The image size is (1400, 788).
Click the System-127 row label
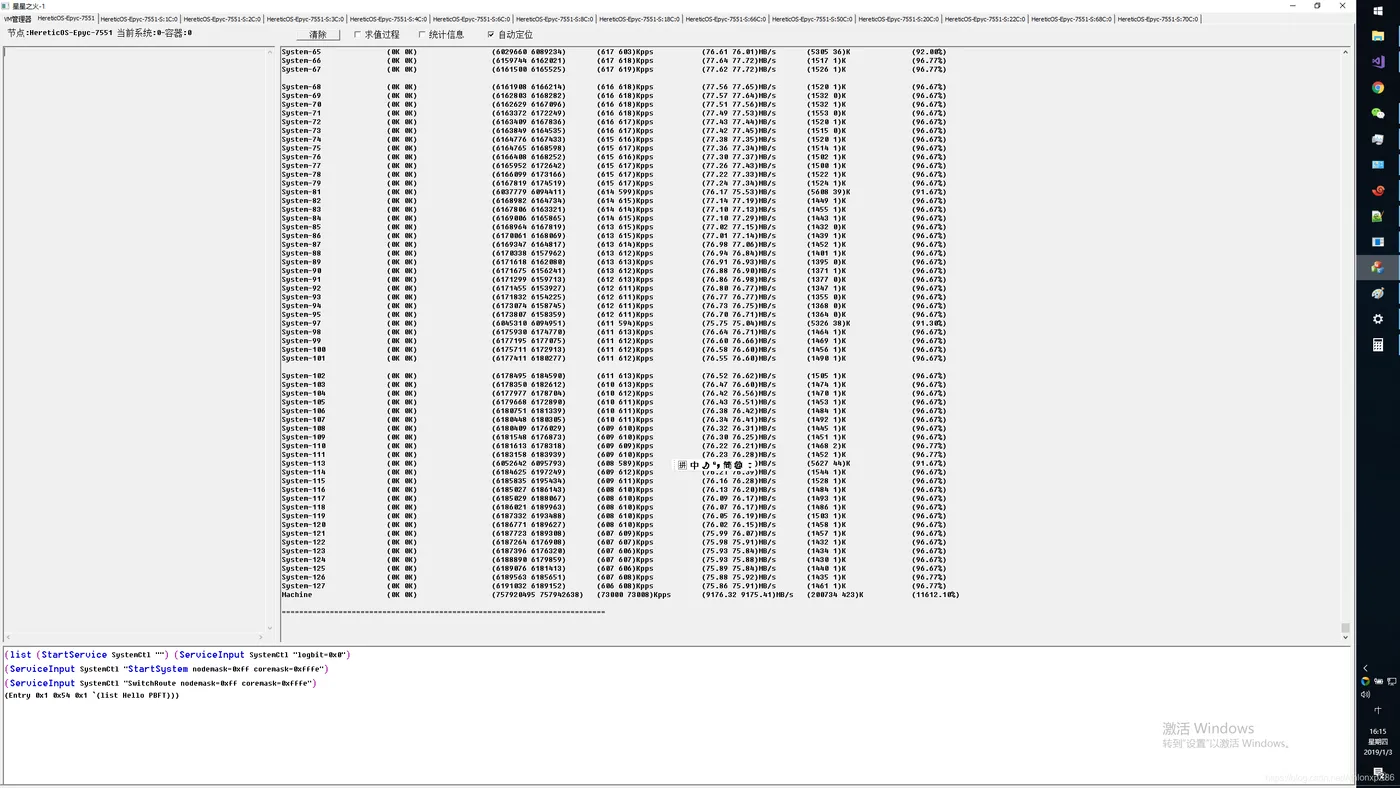pyautogui.click(x=303, y=586)
